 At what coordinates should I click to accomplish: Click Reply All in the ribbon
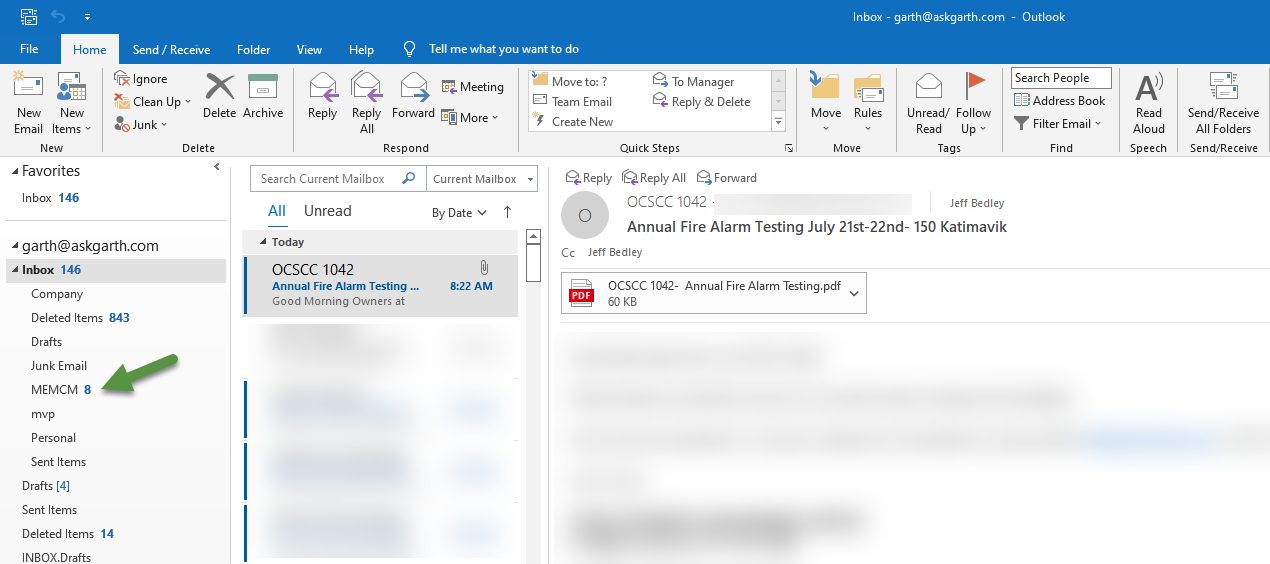coord(366,103)
